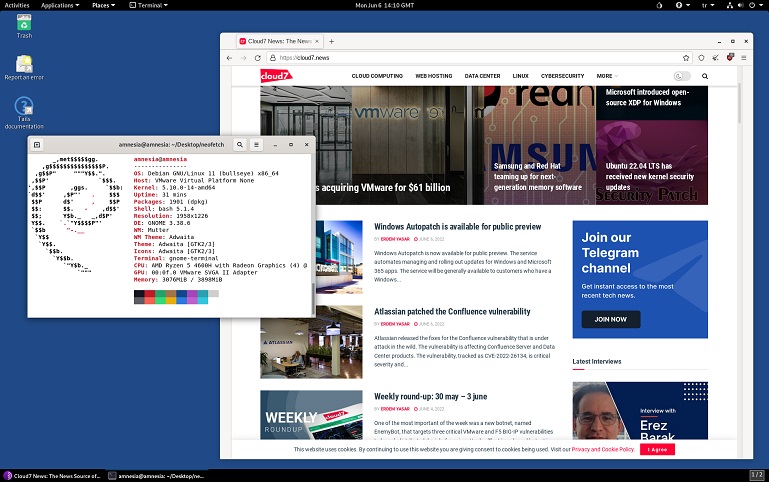Open the Report an error desktop icon

pos(24,68)
